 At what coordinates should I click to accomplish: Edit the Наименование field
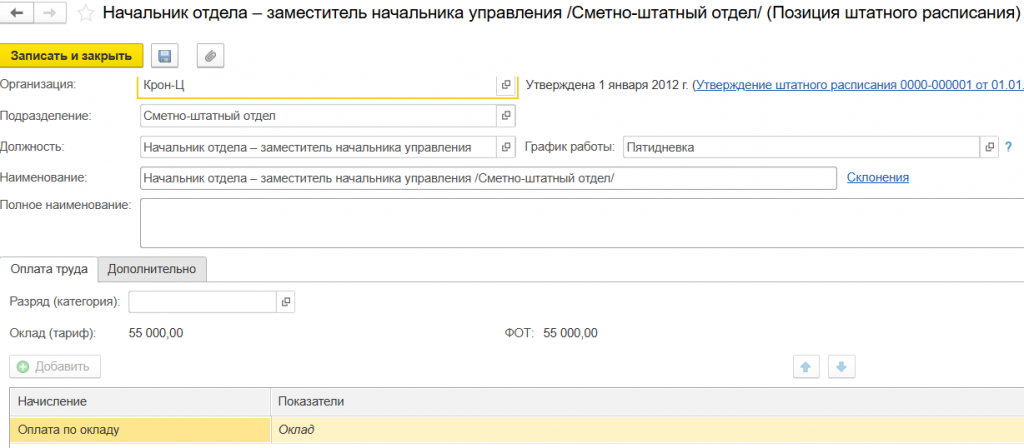tap(488, 178)
